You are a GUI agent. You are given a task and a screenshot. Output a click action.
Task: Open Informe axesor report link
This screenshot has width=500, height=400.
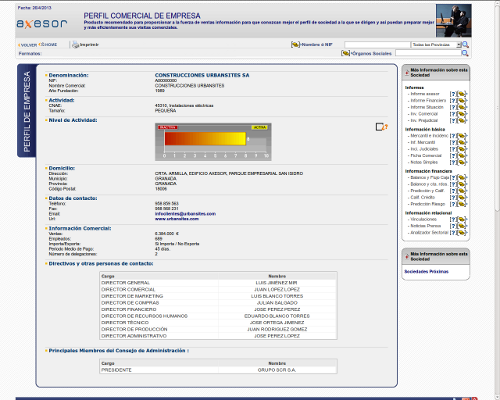[x=425, y=94]
